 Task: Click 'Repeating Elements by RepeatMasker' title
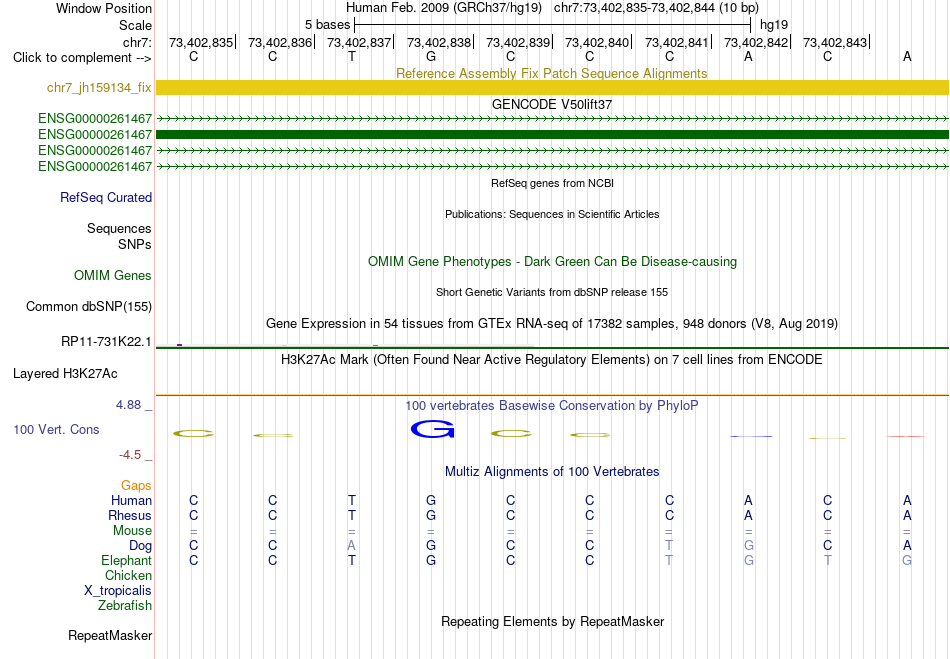(553, 621)
